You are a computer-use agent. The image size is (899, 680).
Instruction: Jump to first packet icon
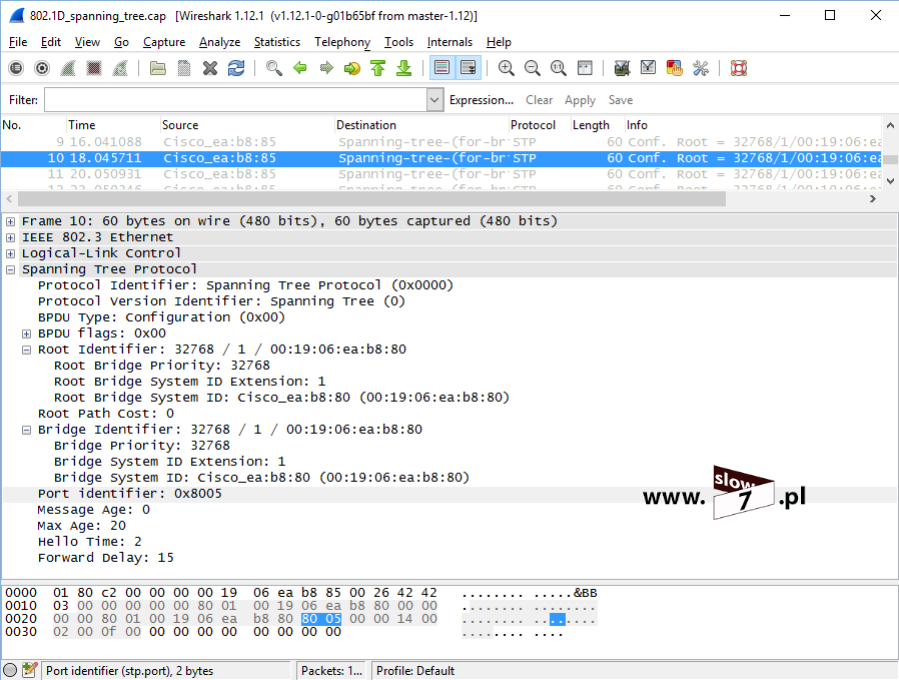[378, 68]
